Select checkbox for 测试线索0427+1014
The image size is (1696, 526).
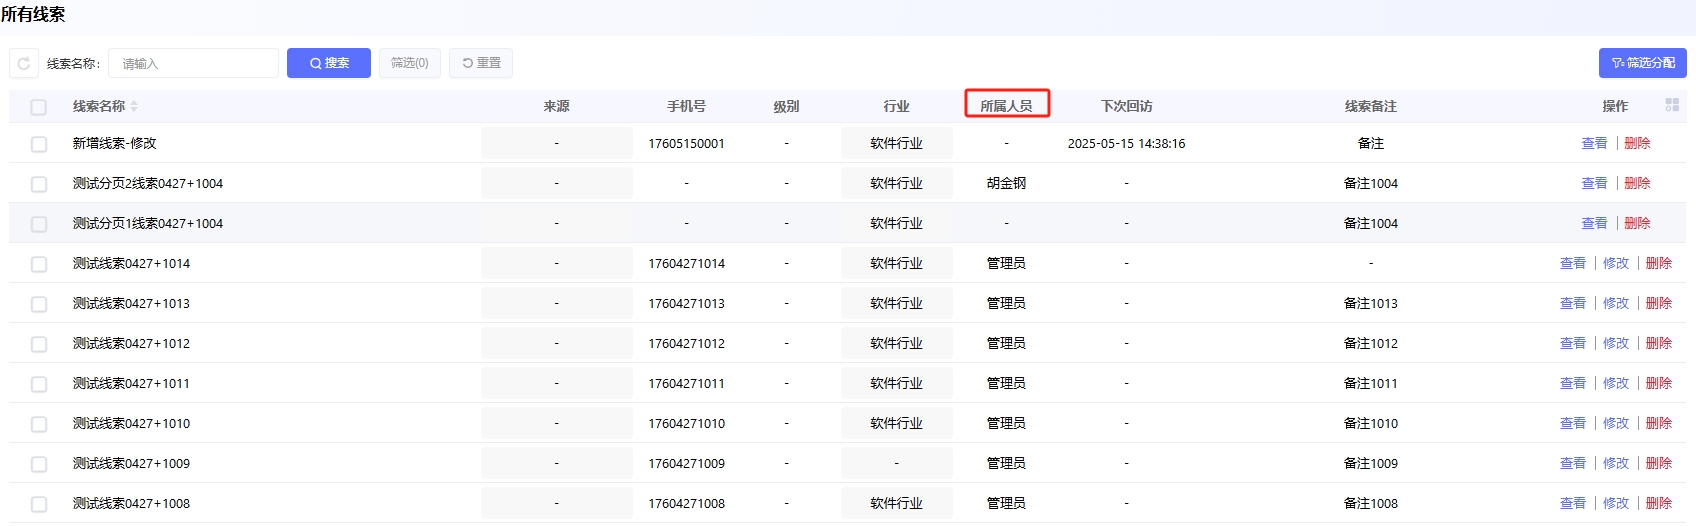click(x=39, y=264)
